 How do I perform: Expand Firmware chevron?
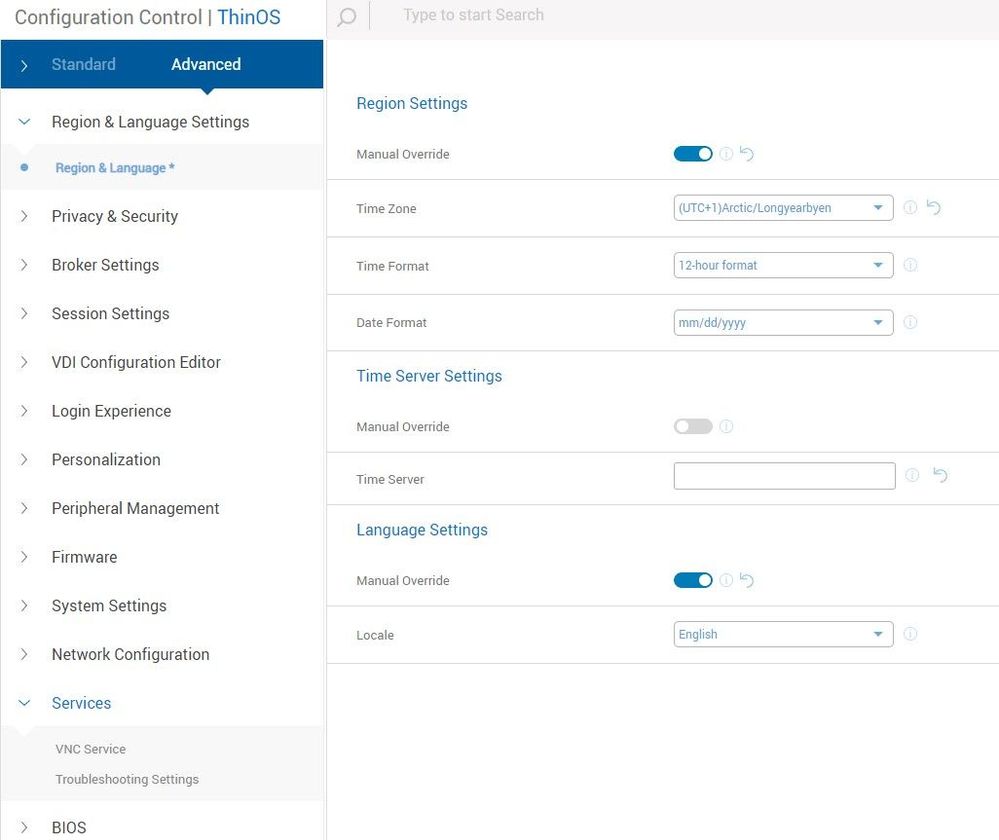point(24,557)
